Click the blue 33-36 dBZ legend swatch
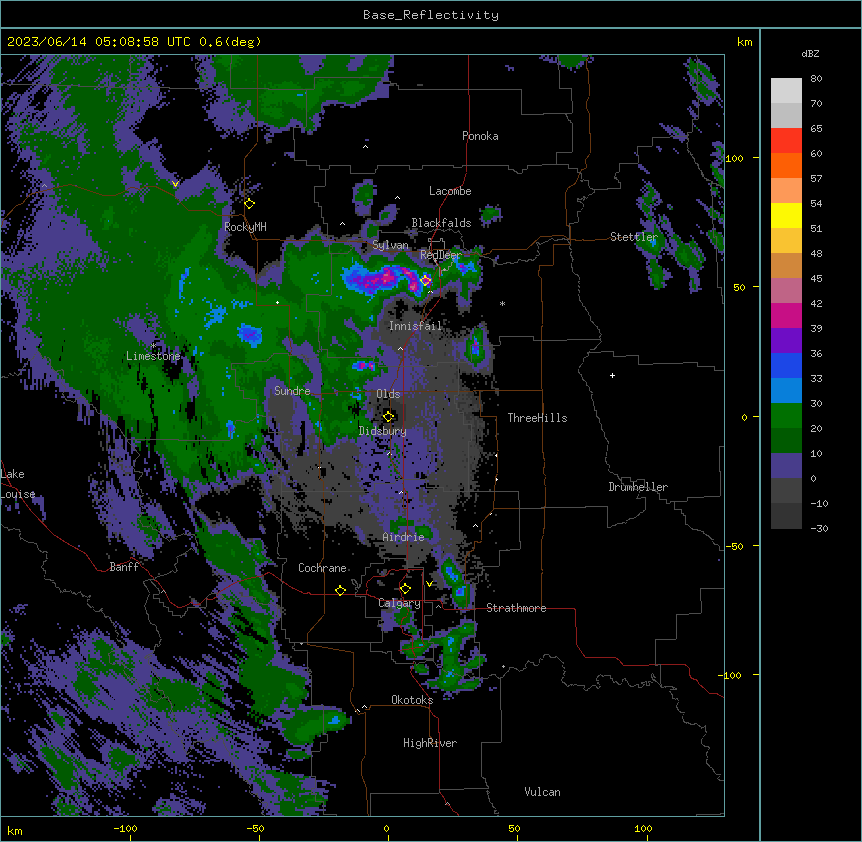The image size is (862, 842). (786, 365)
